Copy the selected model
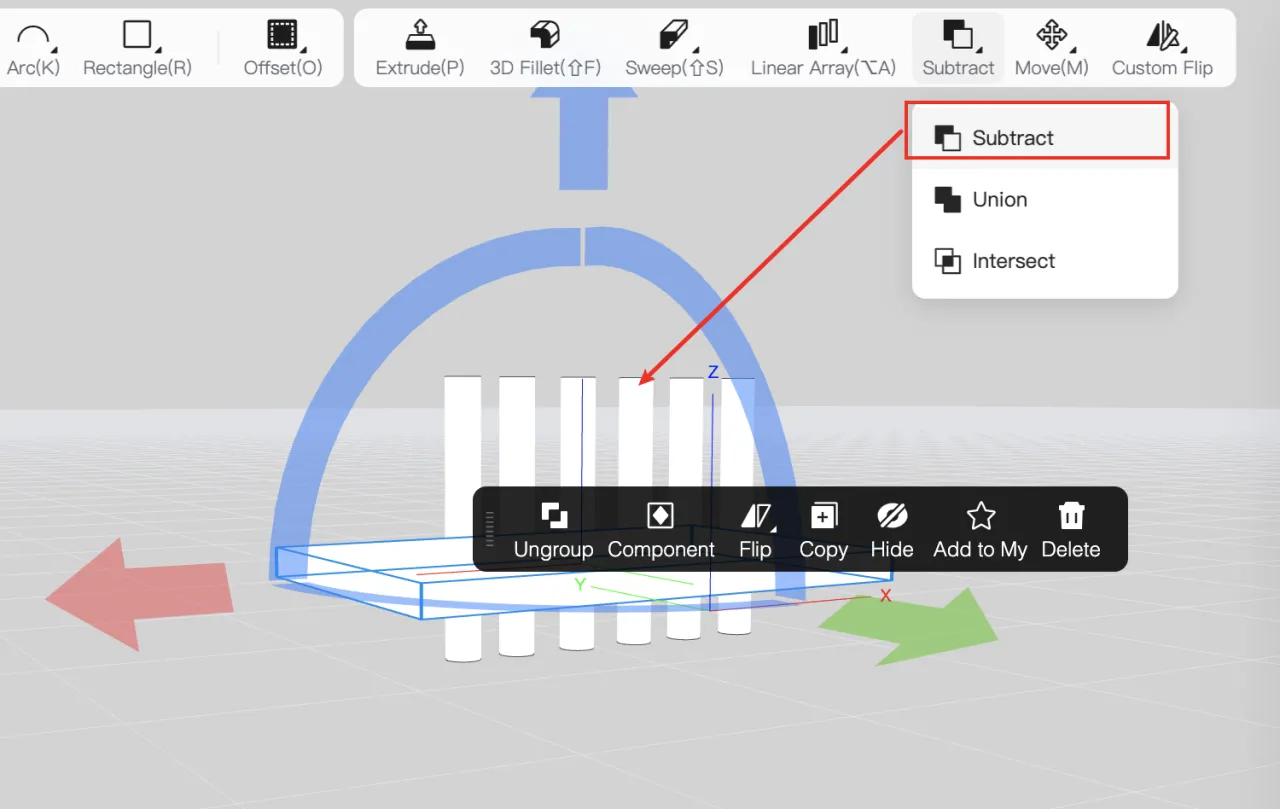 point(823,529)
